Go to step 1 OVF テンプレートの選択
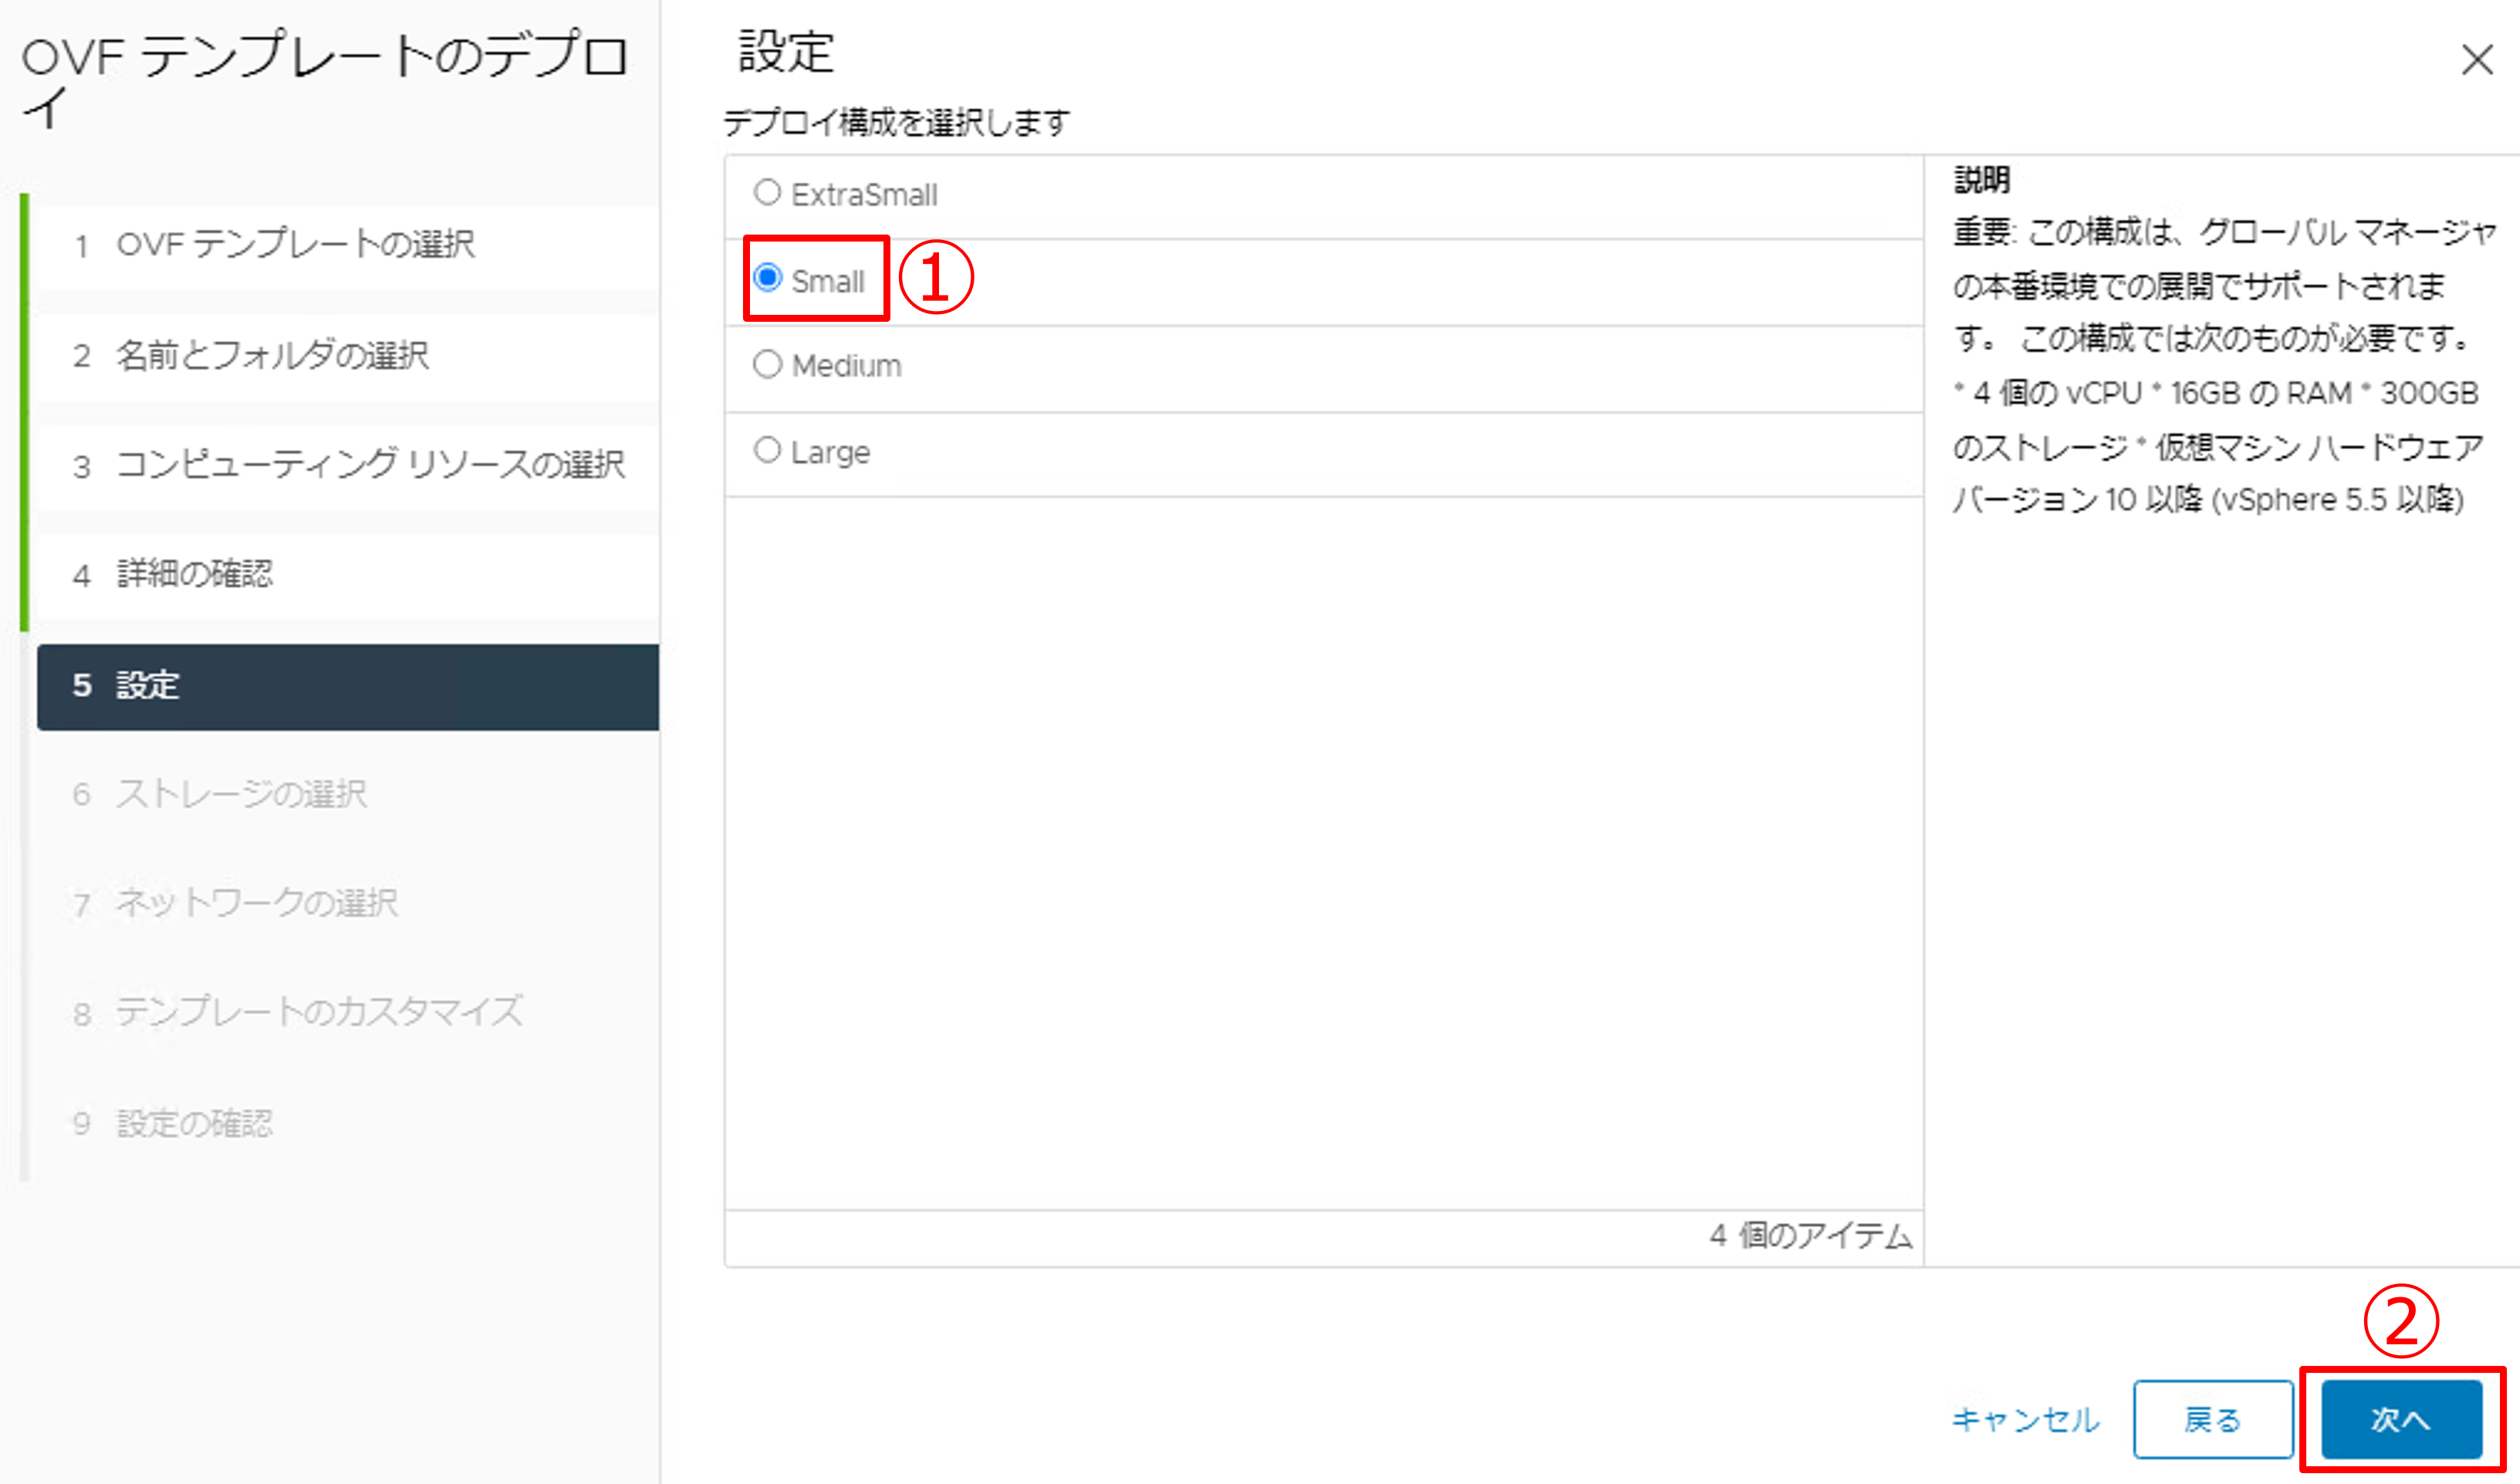The width and height of the screenshot is (2520, 1484). tap(295, 245)
